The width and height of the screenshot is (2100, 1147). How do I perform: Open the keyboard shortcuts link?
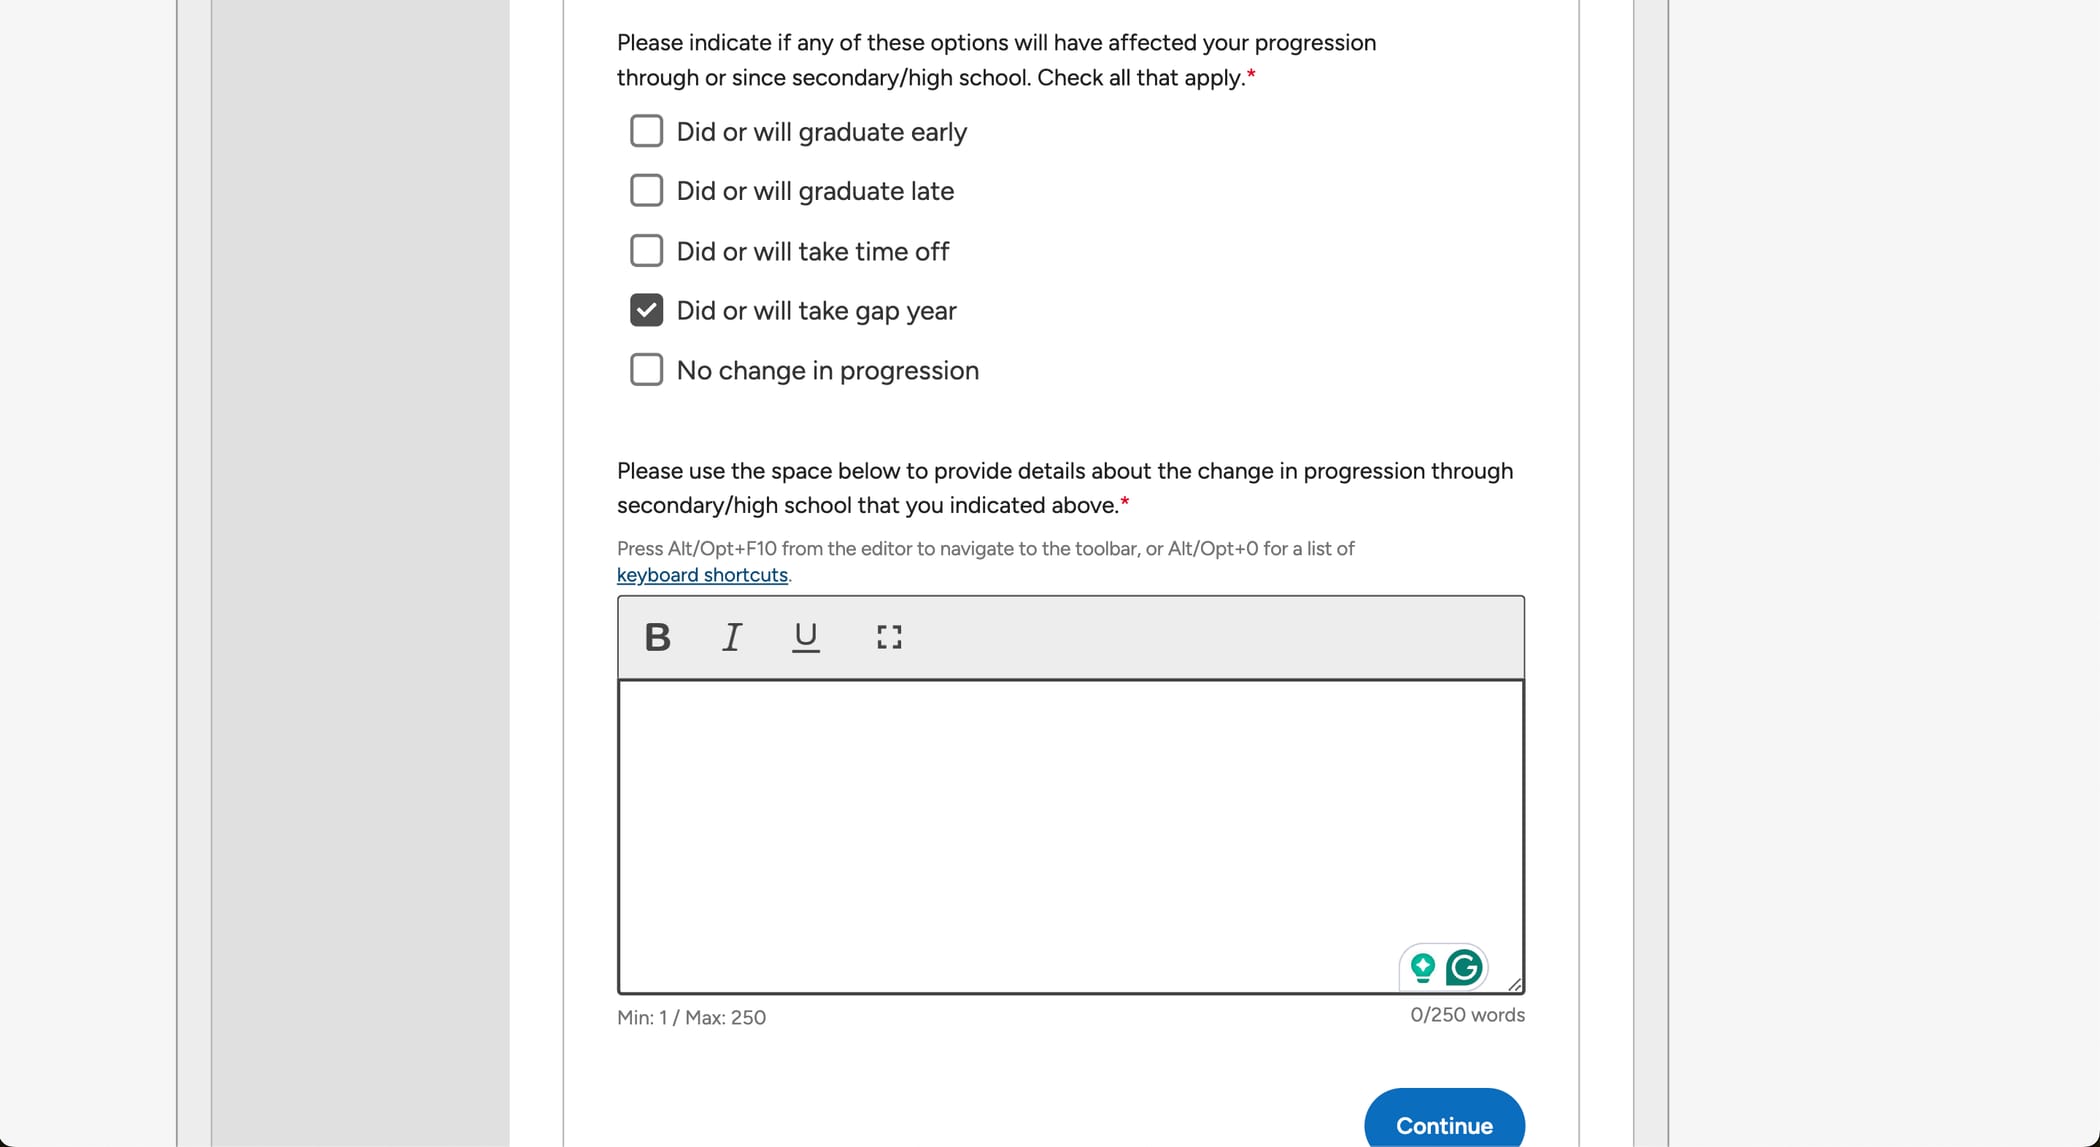pos(701,574)
